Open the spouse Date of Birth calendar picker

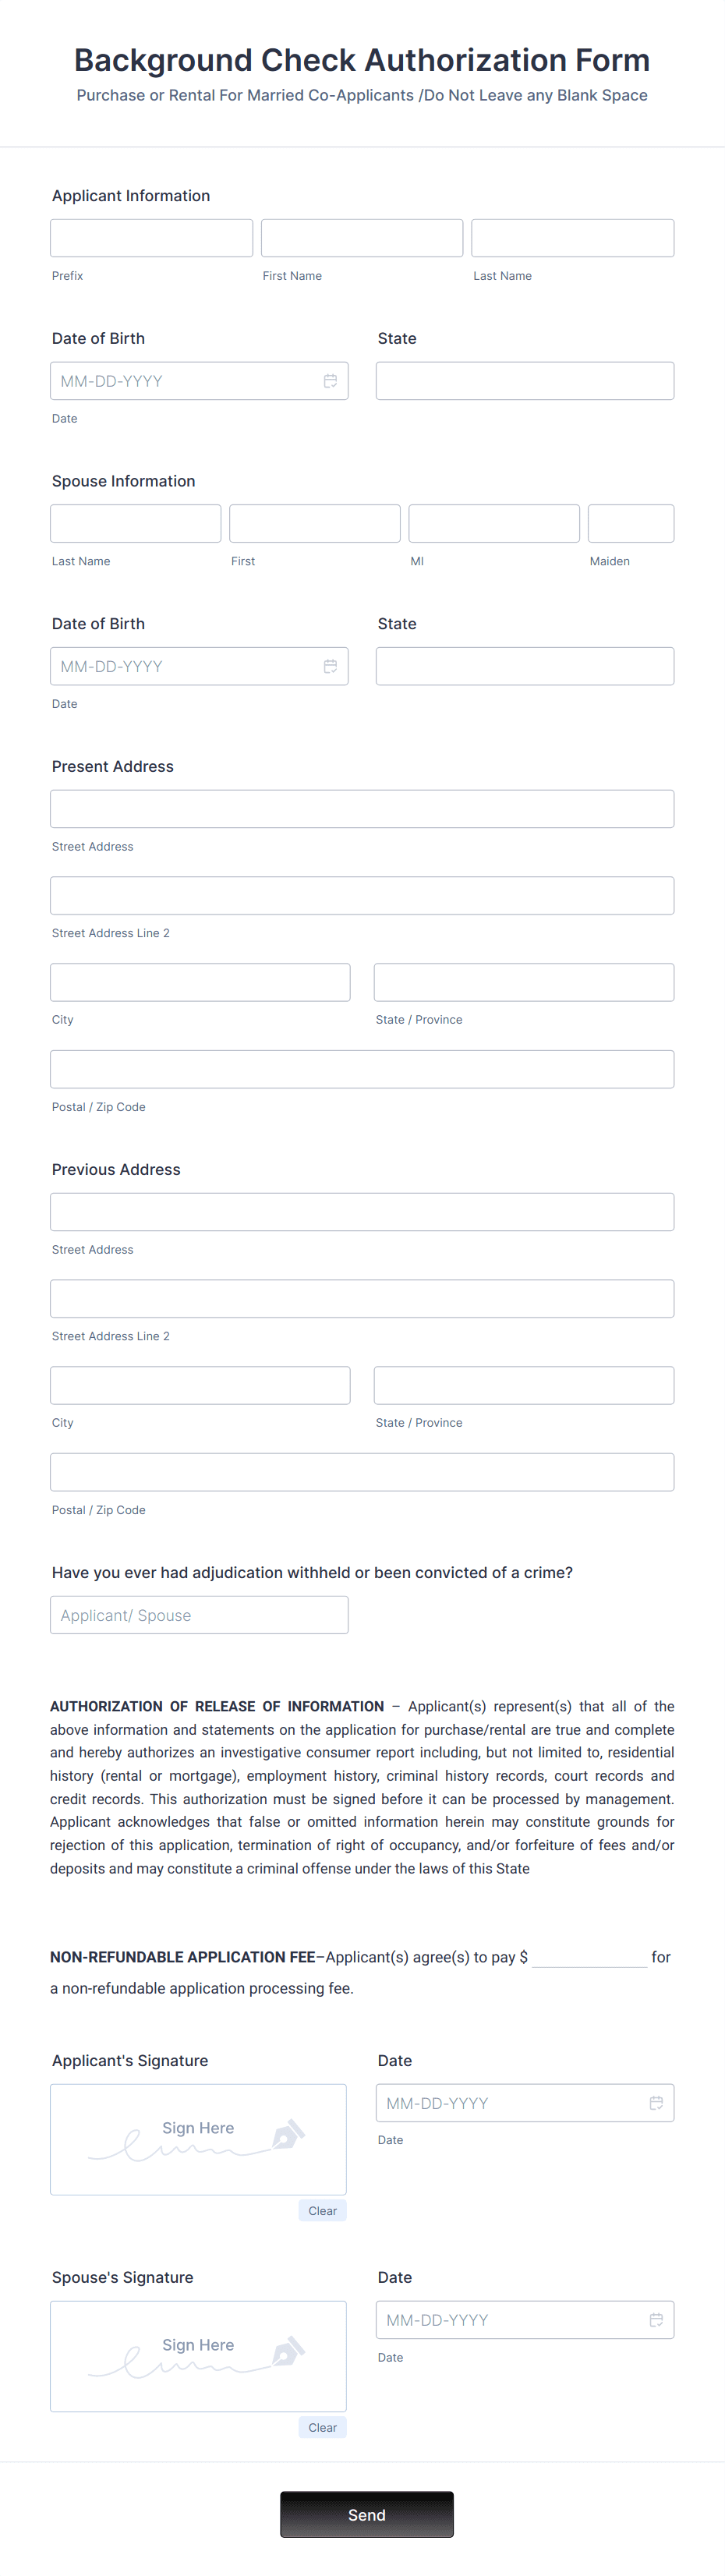333,665
